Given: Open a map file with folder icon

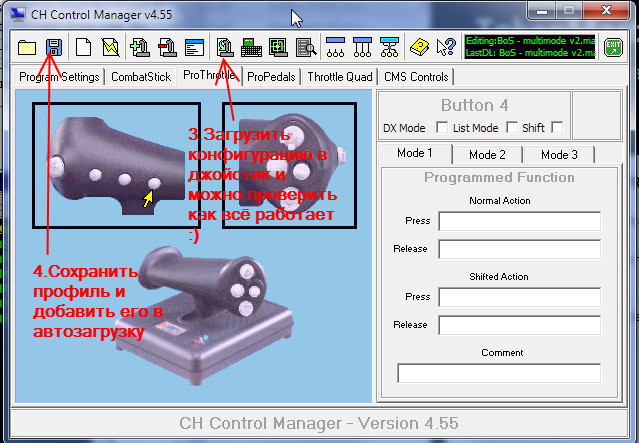Looking at the screenshot, I should tap(27, 47).
